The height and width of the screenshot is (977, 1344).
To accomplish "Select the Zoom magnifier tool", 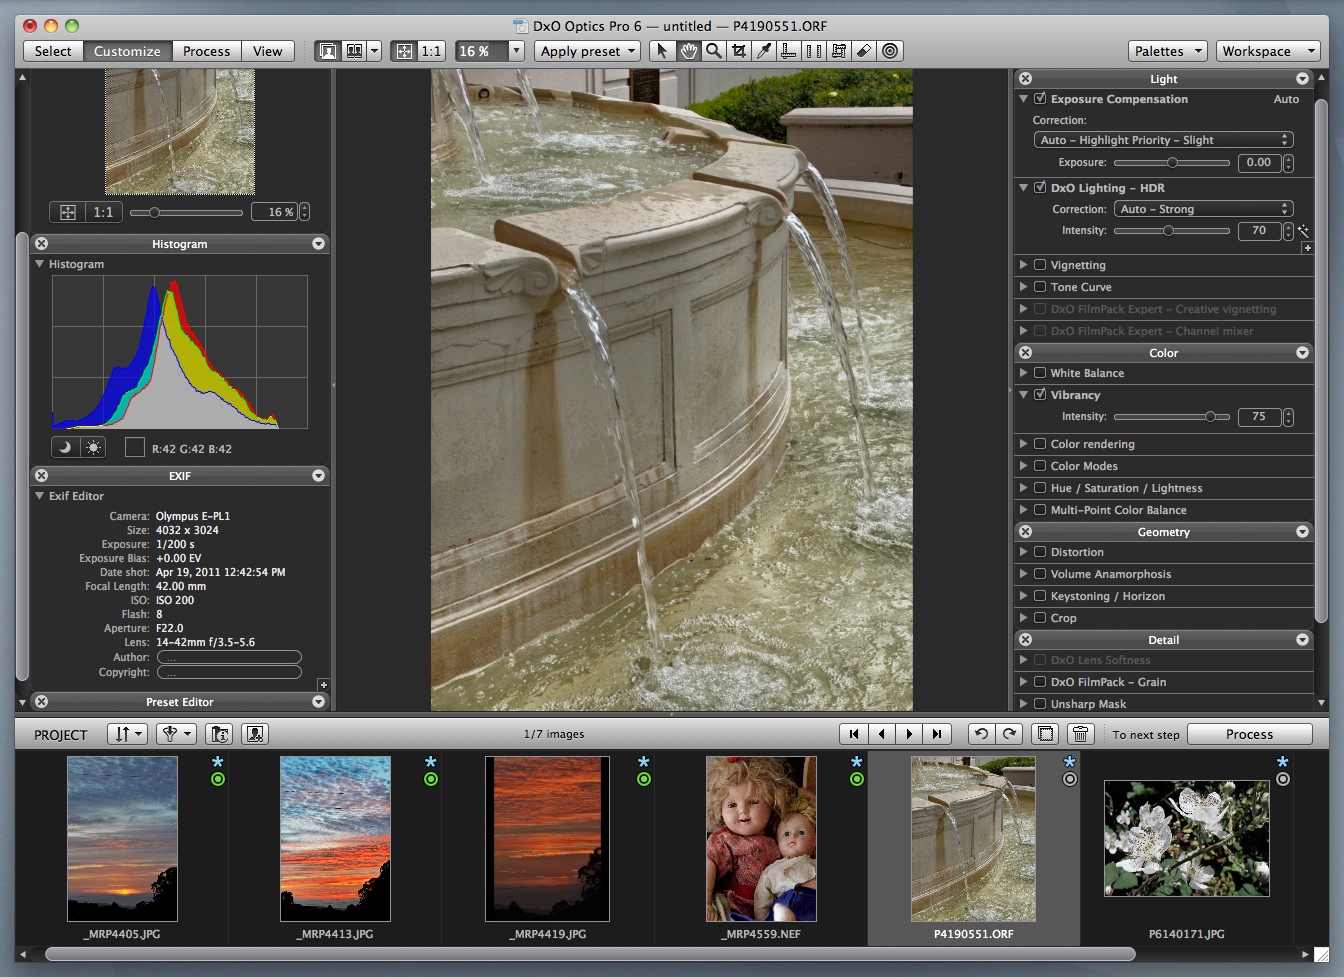I will tap(713, 51).
